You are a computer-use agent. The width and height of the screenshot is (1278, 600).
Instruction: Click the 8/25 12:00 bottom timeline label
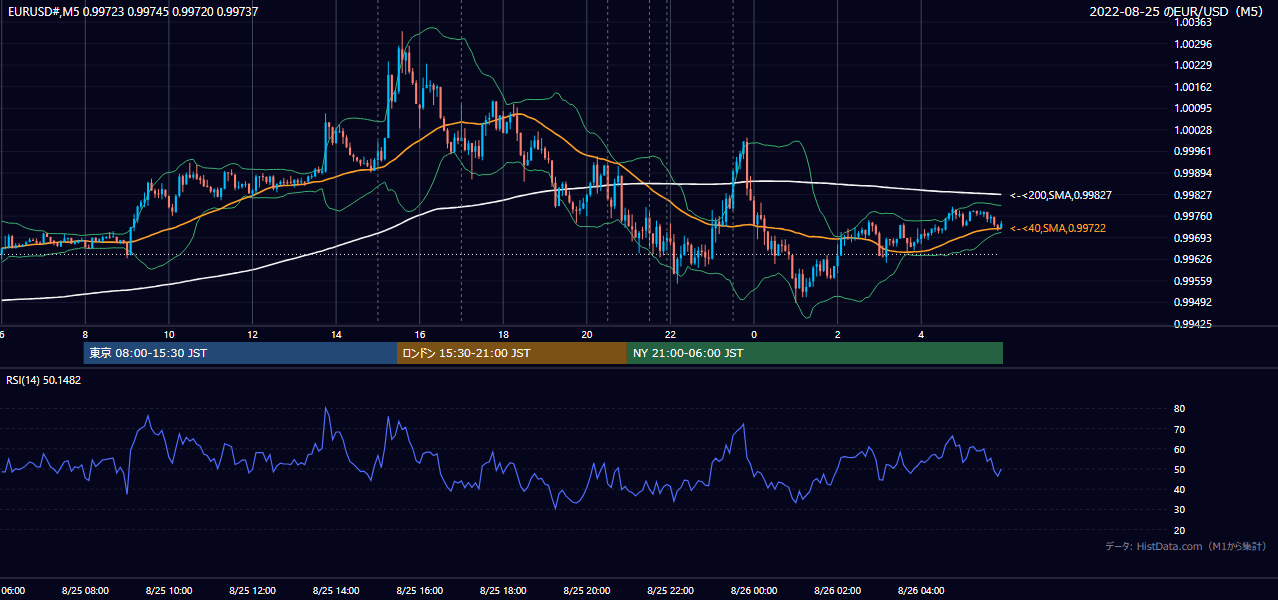pyautogui.click(x=252, y=590)
